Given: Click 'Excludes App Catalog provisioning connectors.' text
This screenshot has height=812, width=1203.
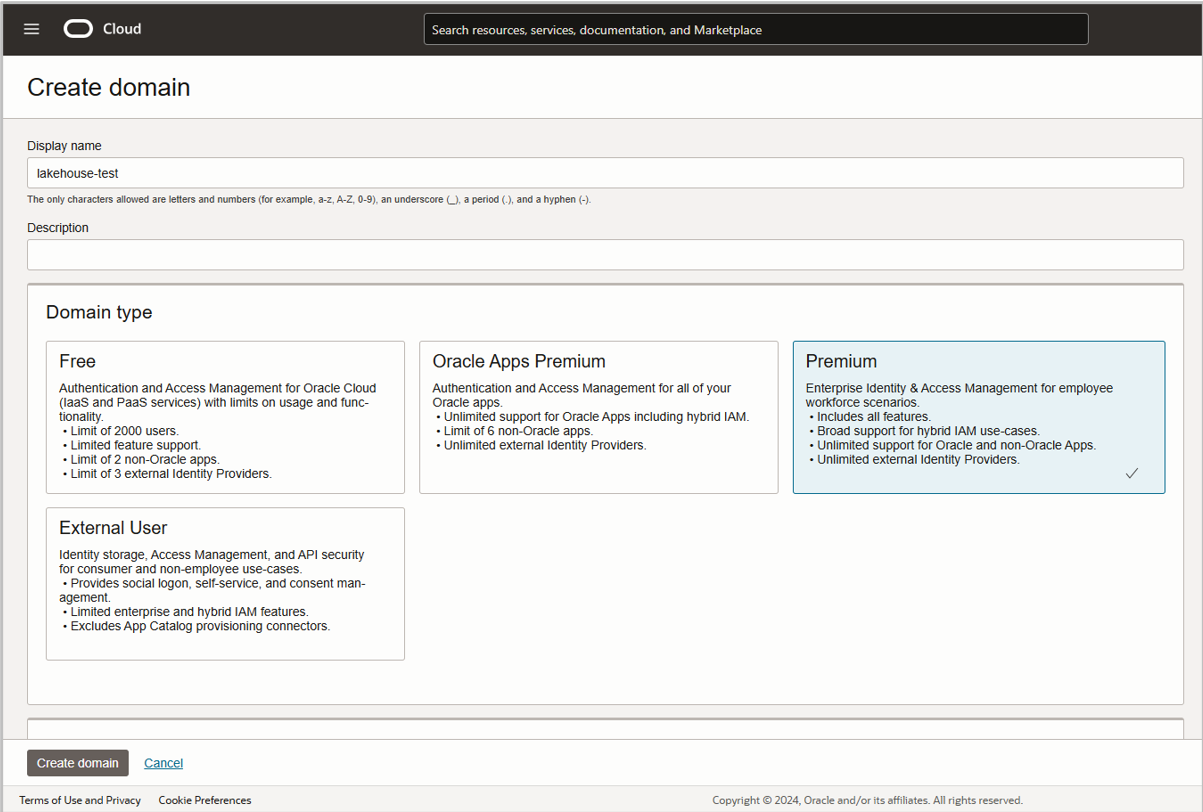Looking at the screenshot, I should click(x=200, y=626).
